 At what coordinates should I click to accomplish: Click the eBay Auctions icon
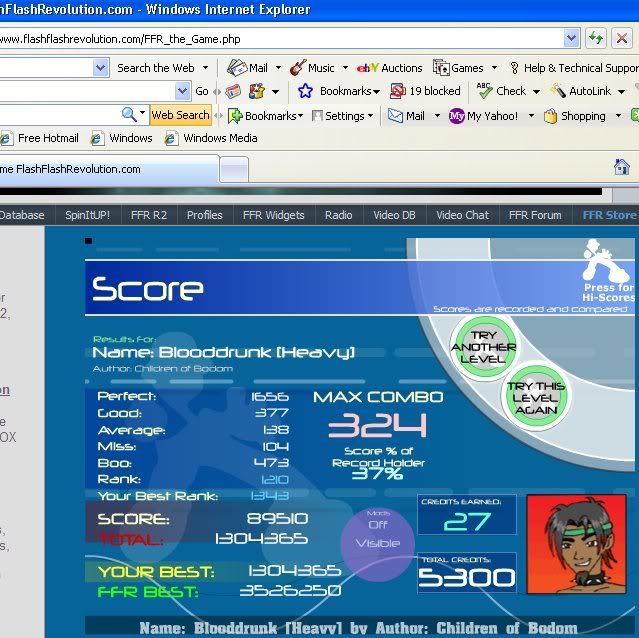pos(367,68)
